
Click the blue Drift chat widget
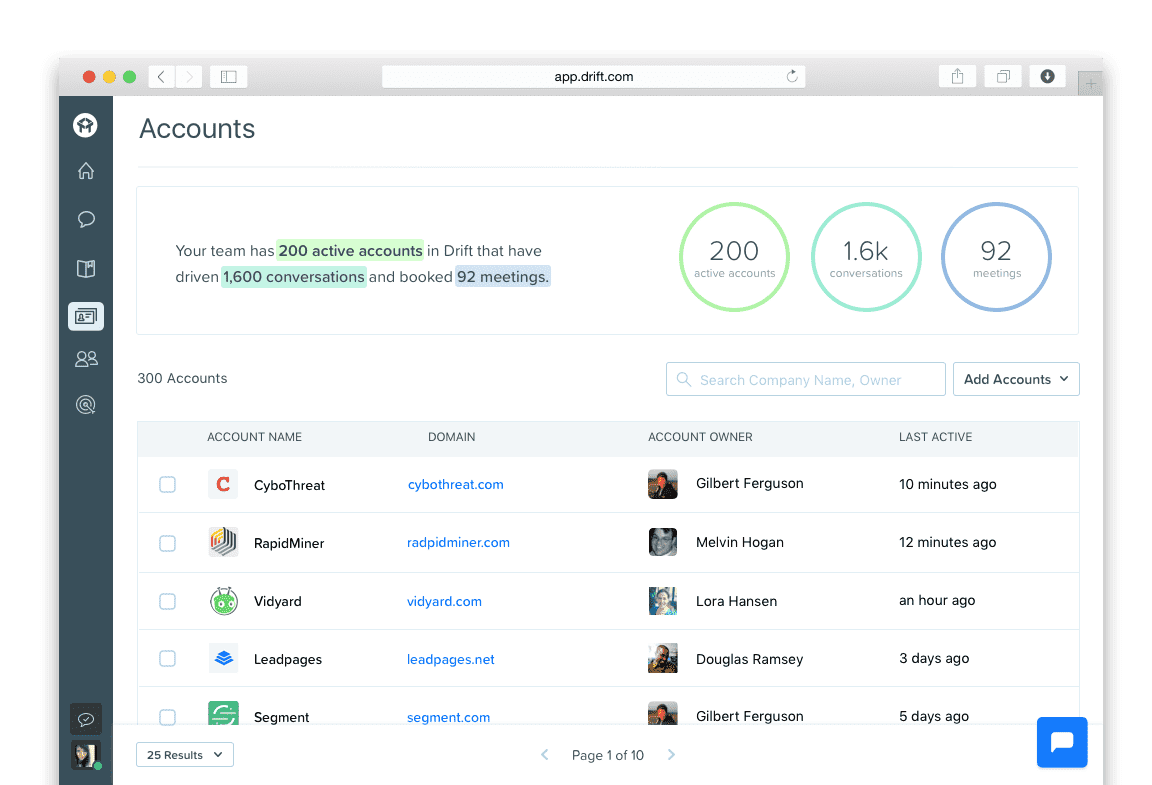(1062, 742)
